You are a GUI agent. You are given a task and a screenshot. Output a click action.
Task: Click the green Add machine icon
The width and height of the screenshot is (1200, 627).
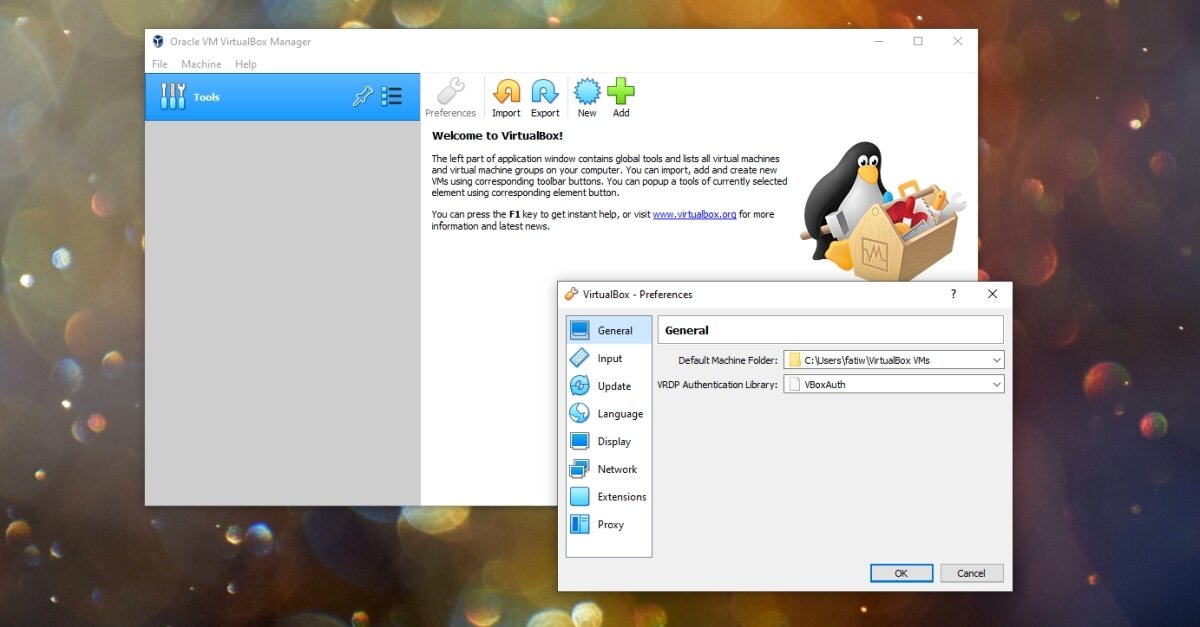click(621, 93)
